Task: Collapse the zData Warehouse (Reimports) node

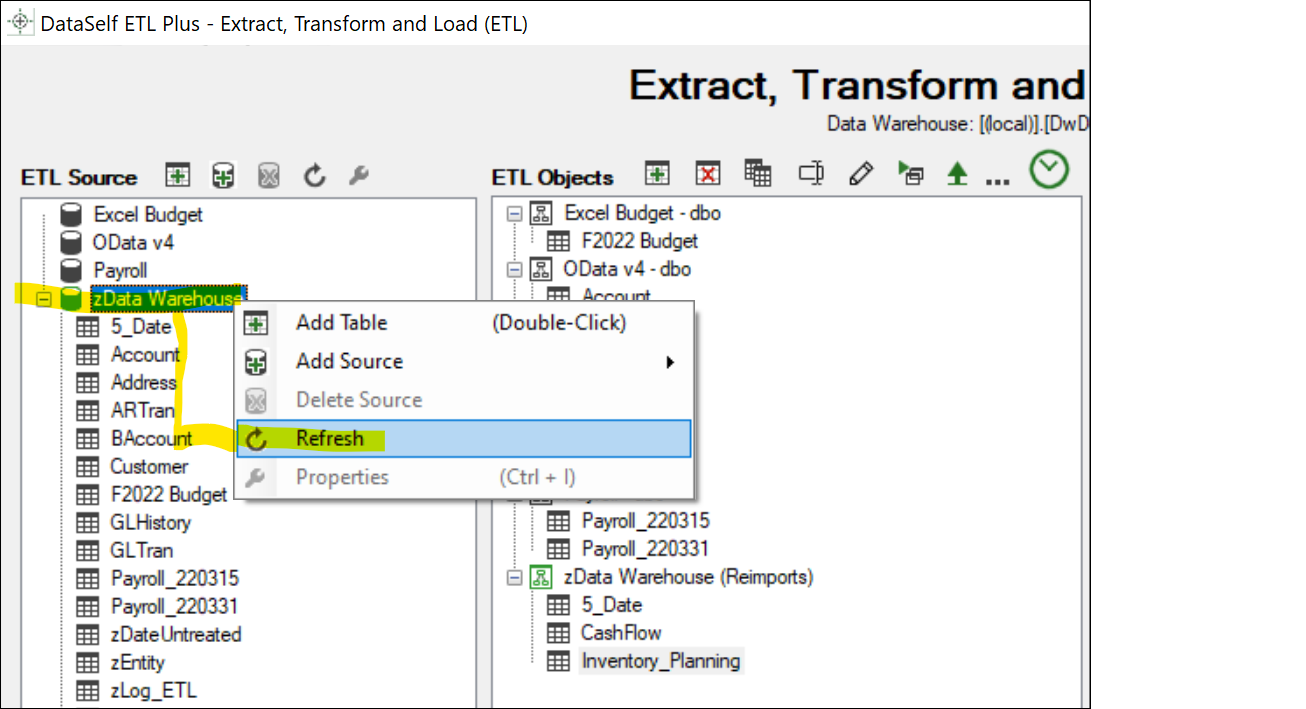Action: tap(513, 577)
